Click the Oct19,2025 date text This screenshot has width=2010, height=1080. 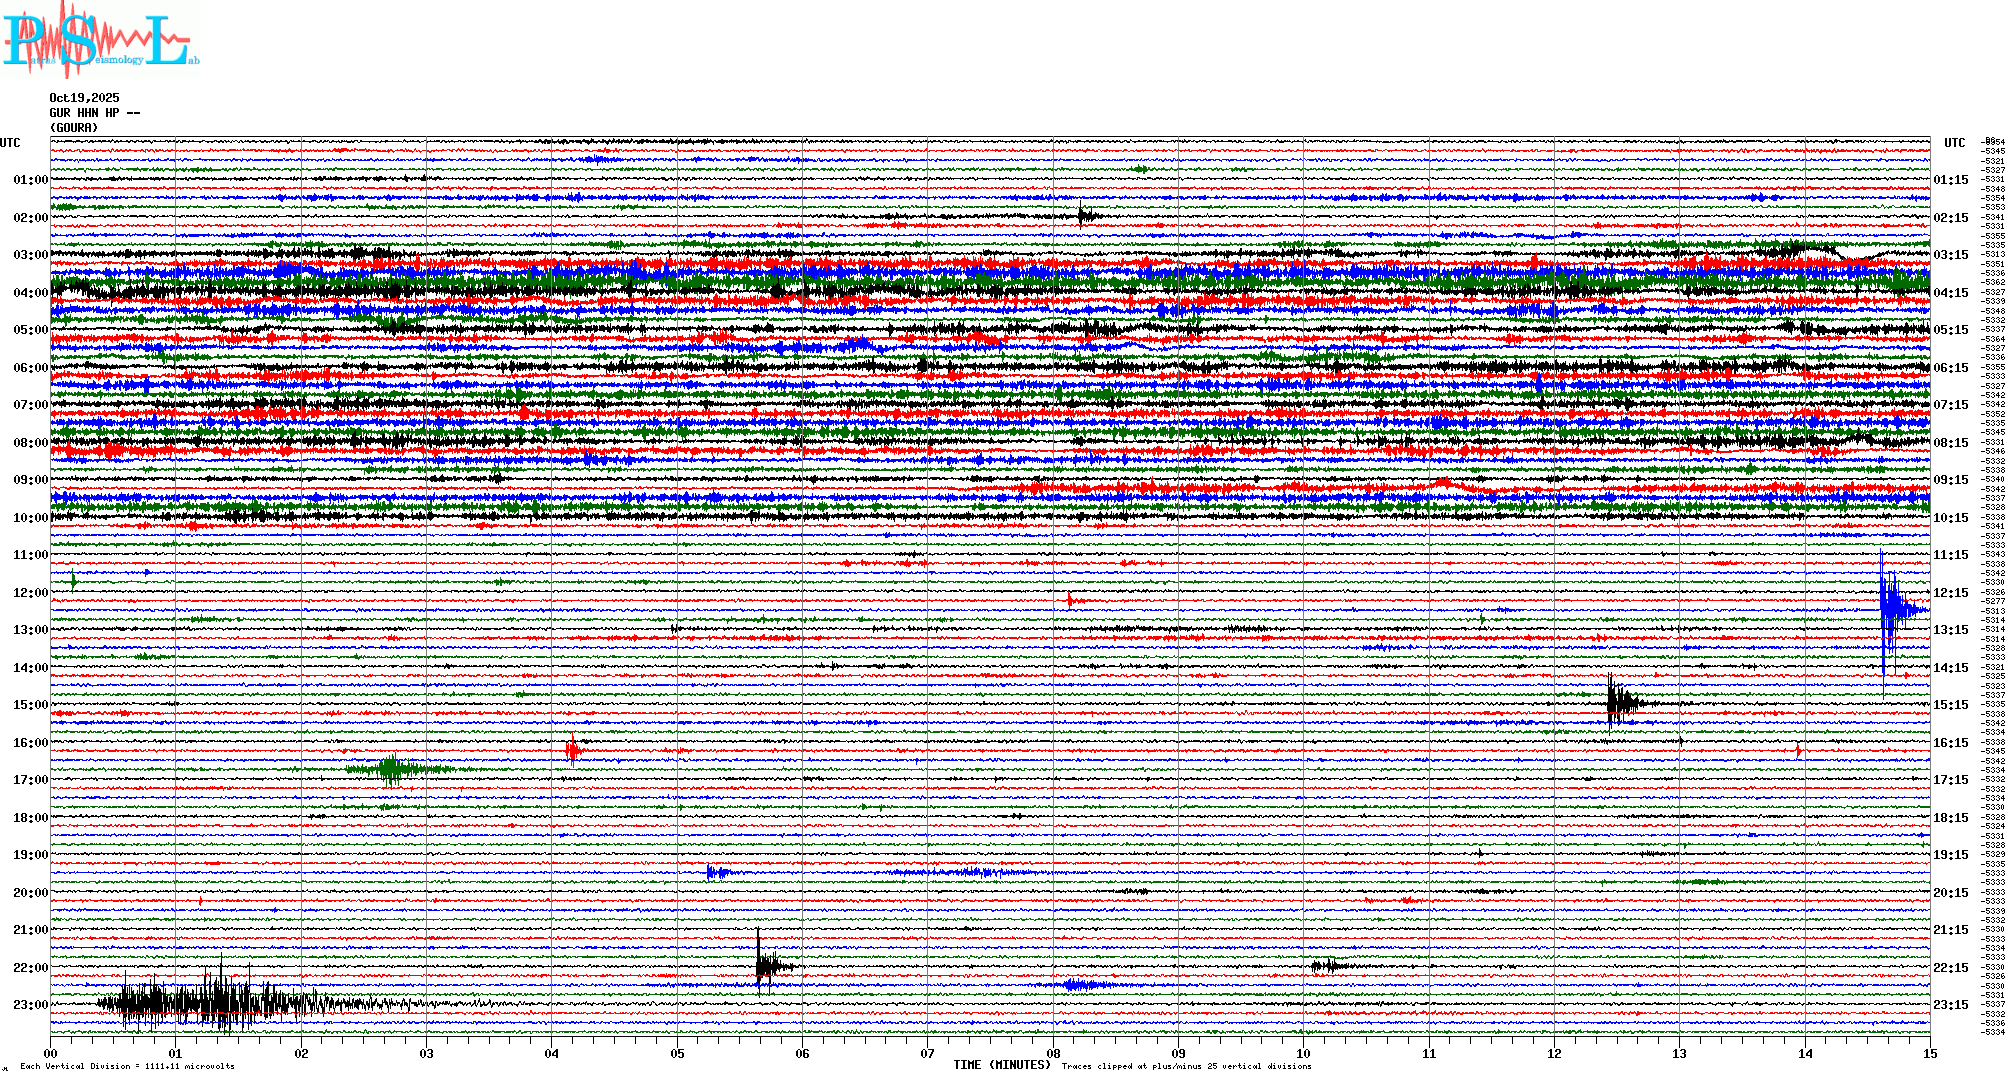point(84,98)
